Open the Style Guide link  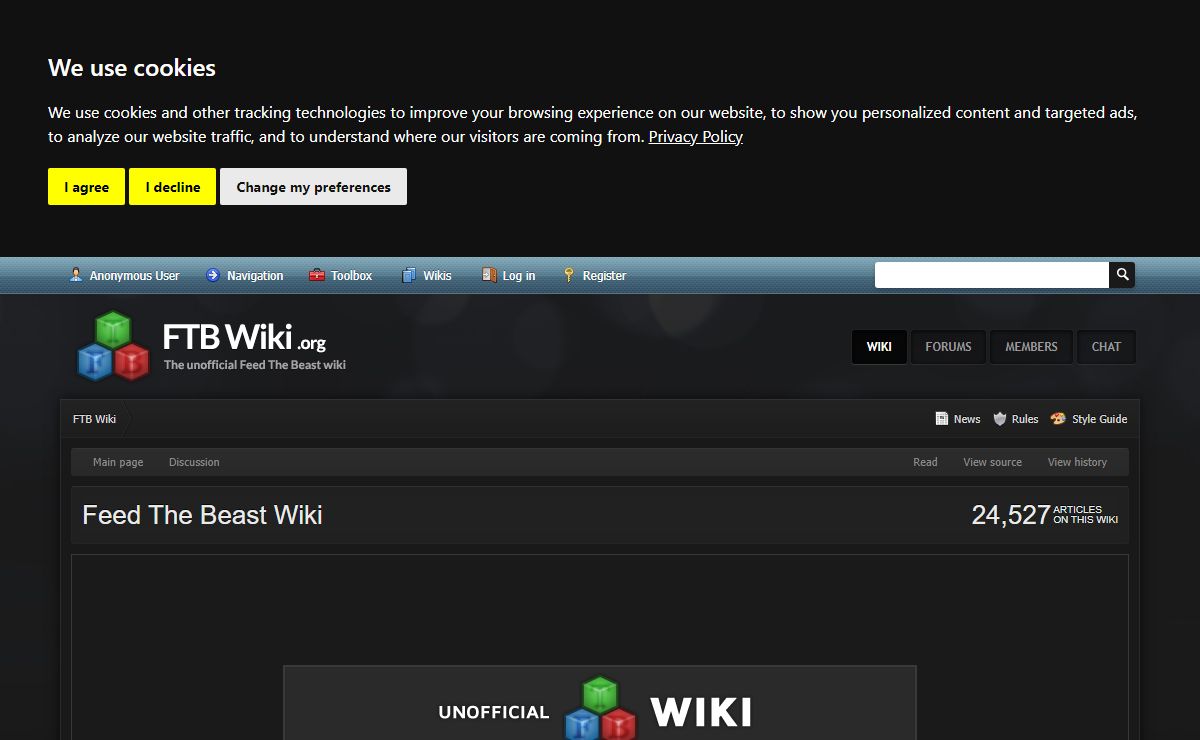(1099, 419)
